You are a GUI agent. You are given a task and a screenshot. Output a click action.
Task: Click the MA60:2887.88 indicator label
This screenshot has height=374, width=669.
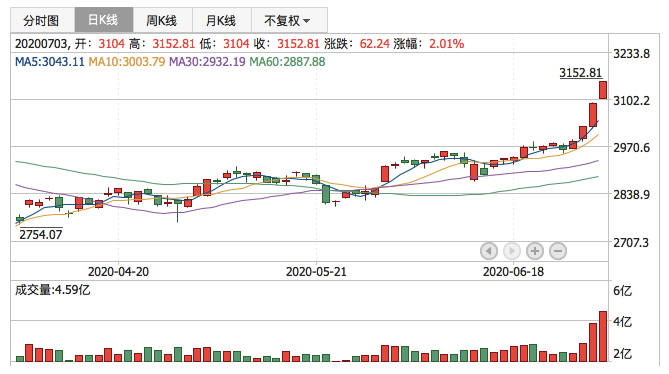[x=287, y=62]
